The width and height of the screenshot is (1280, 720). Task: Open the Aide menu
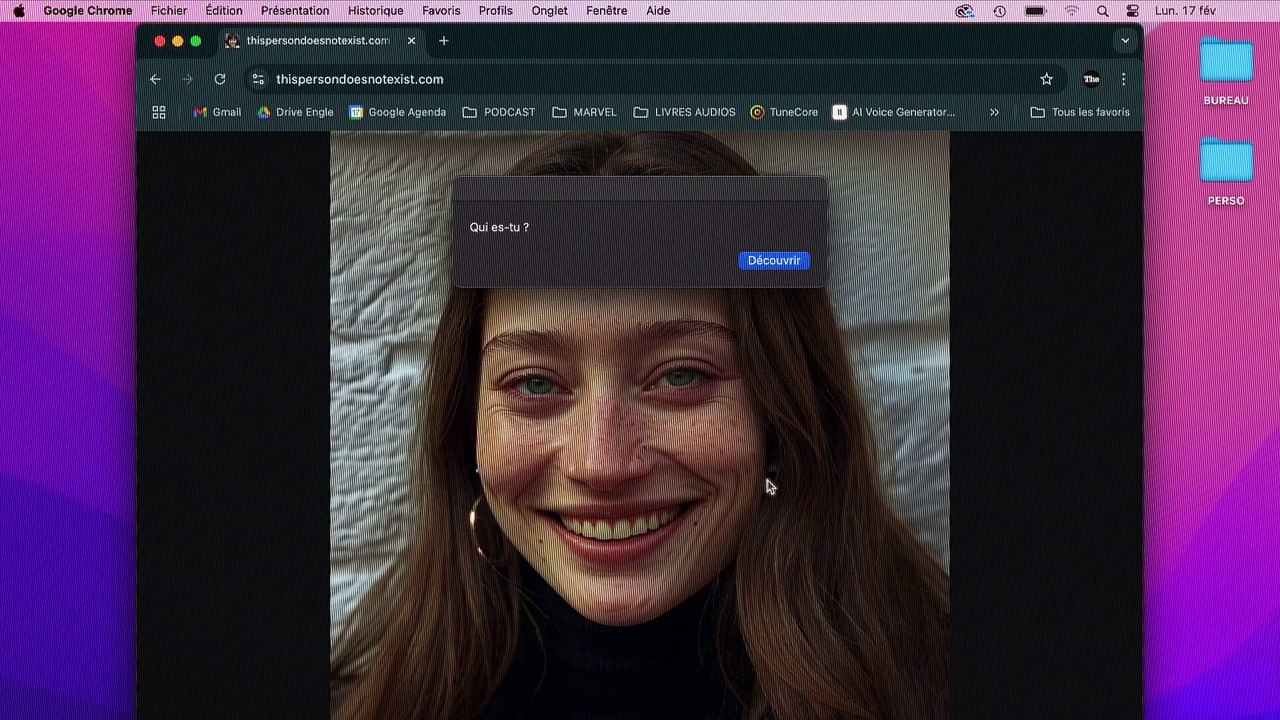point(658,11)
